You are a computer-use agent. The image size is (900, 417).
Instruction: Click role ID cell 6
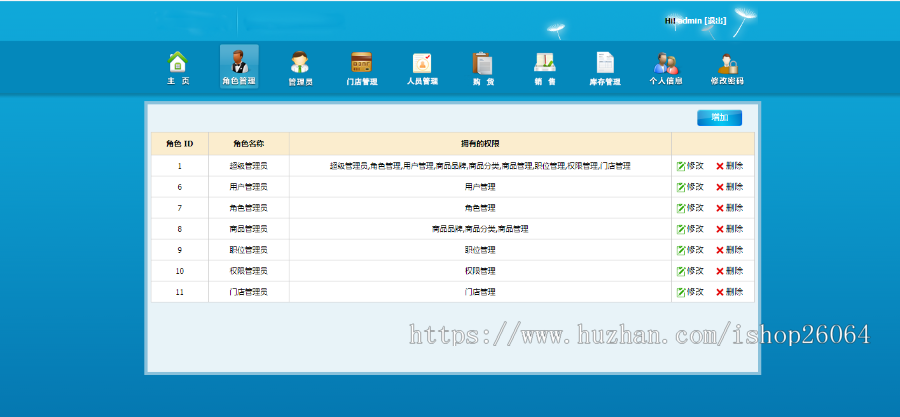click(x=180, y=186)
